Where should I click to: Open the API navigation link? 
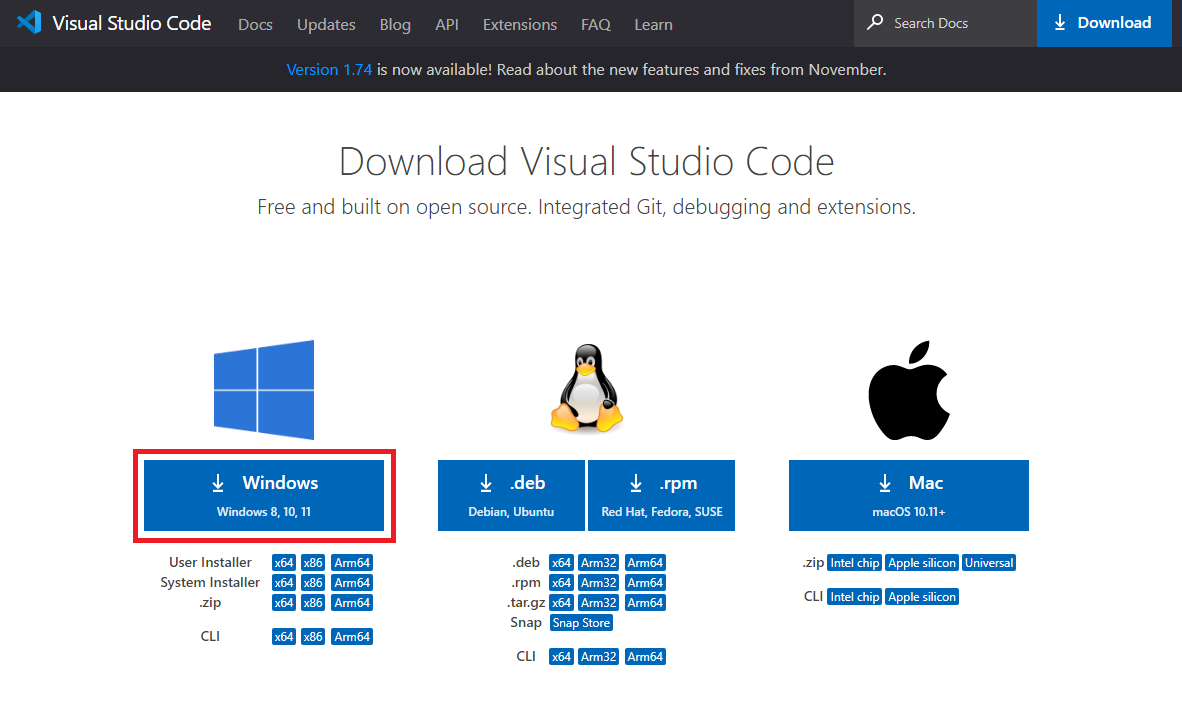click(x=446, y=24)
